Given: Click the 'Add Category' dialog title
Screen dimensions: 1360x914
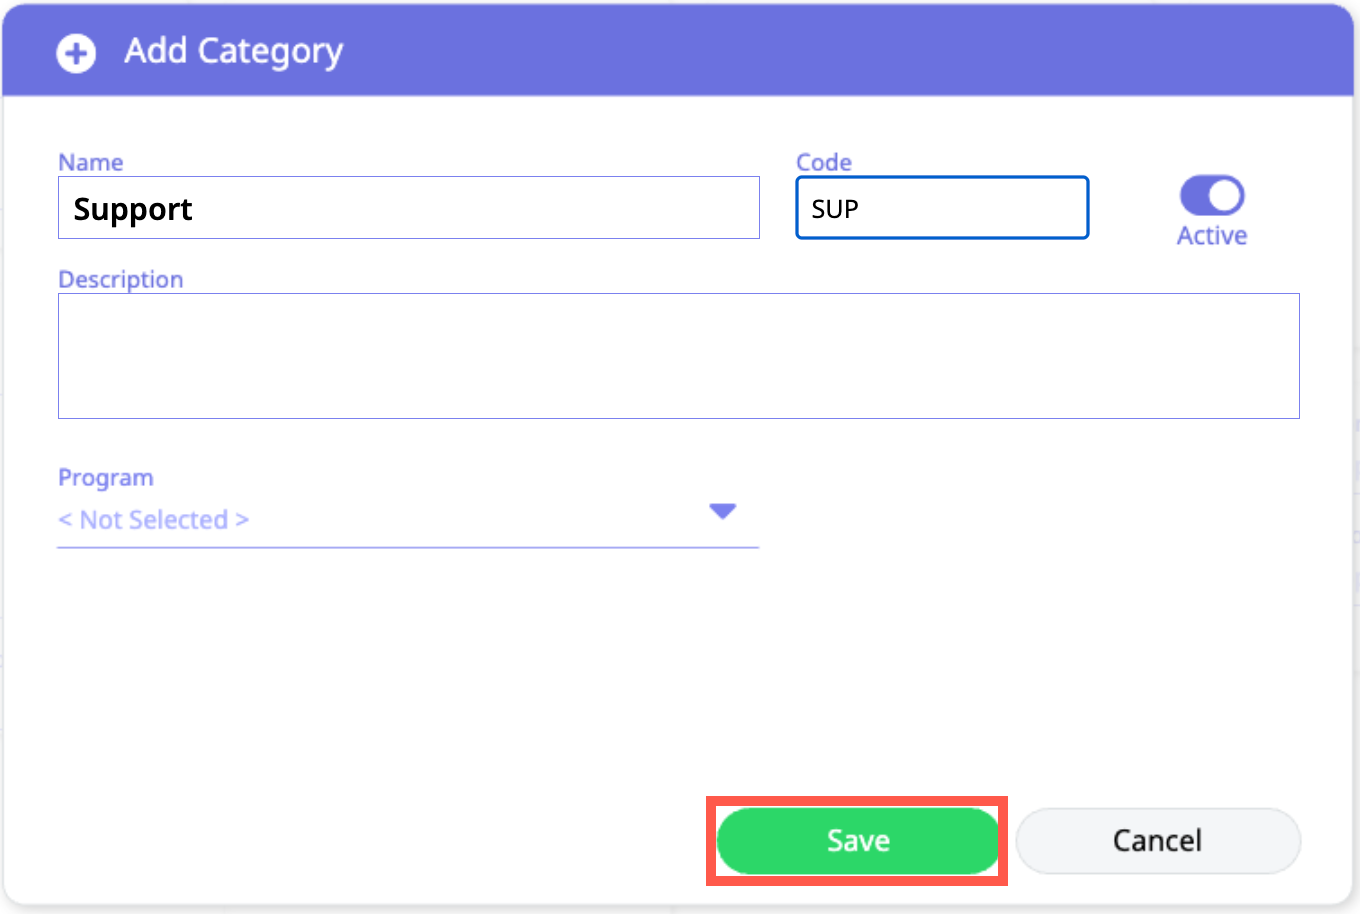Looking at the screenshot, I should click(233, 51).
